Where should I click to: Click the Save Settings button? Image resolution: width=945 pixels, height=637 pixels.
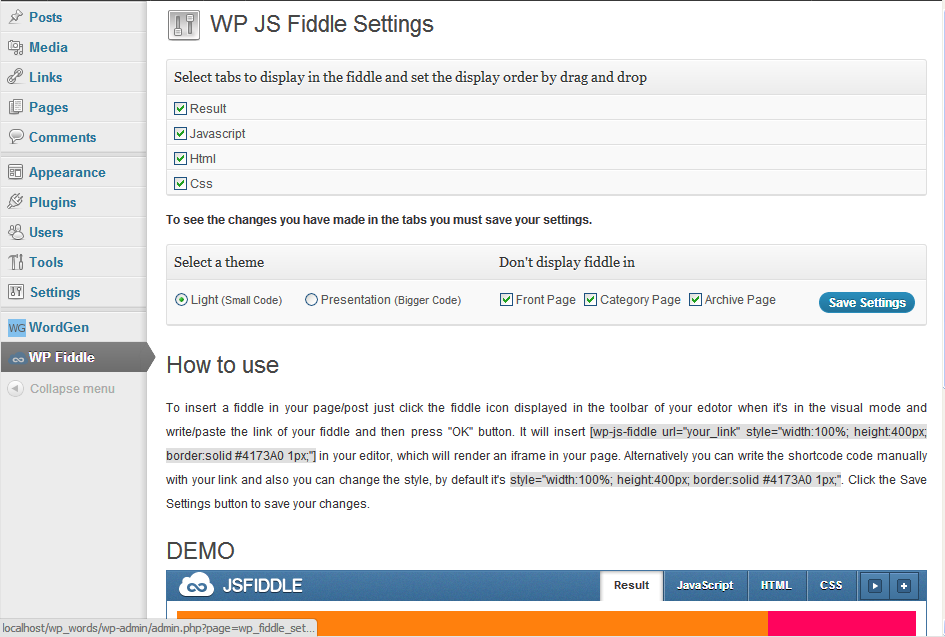point(867,303)
